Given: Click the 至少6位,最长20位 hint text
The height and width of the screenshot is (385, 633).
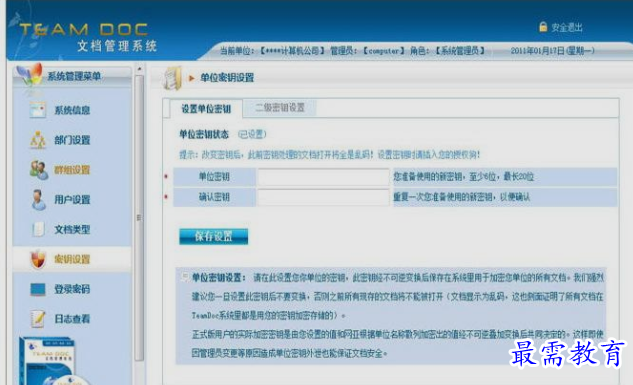Looking at the screenshot, I should (x=464, y=177).
